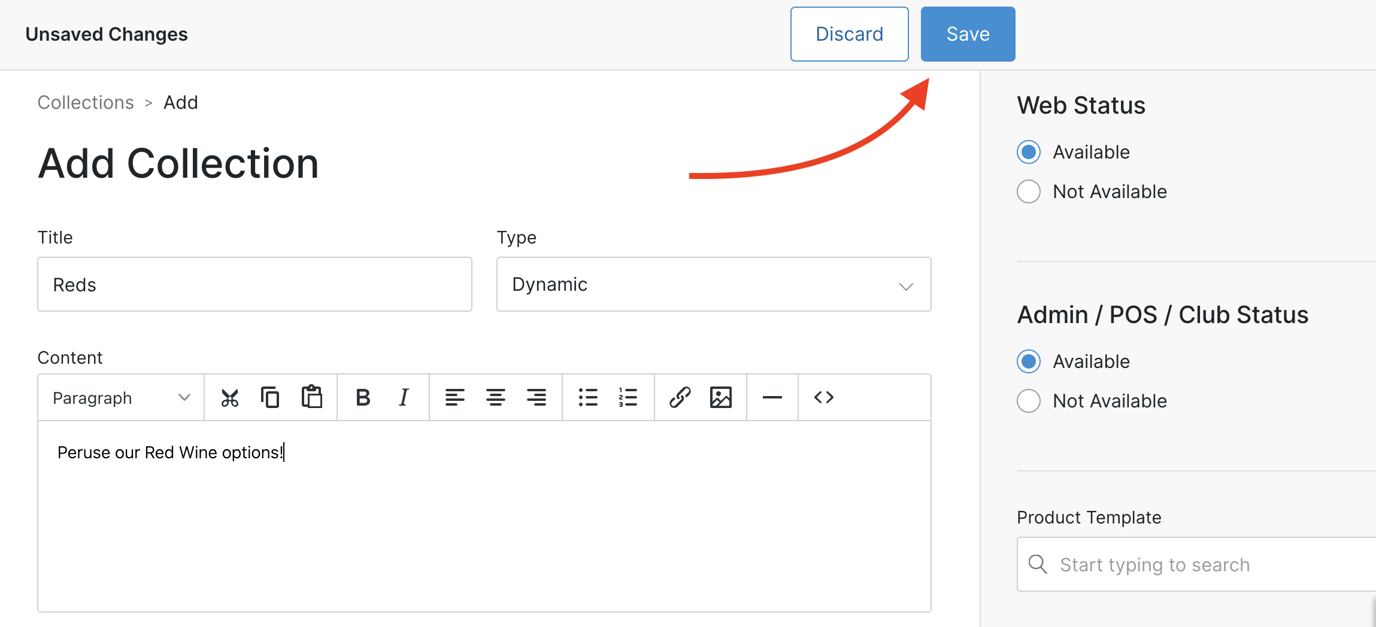Insert a numbered list in the editor
The height and width of the screenshot is (627, 1376).
(x=628, y=397)
